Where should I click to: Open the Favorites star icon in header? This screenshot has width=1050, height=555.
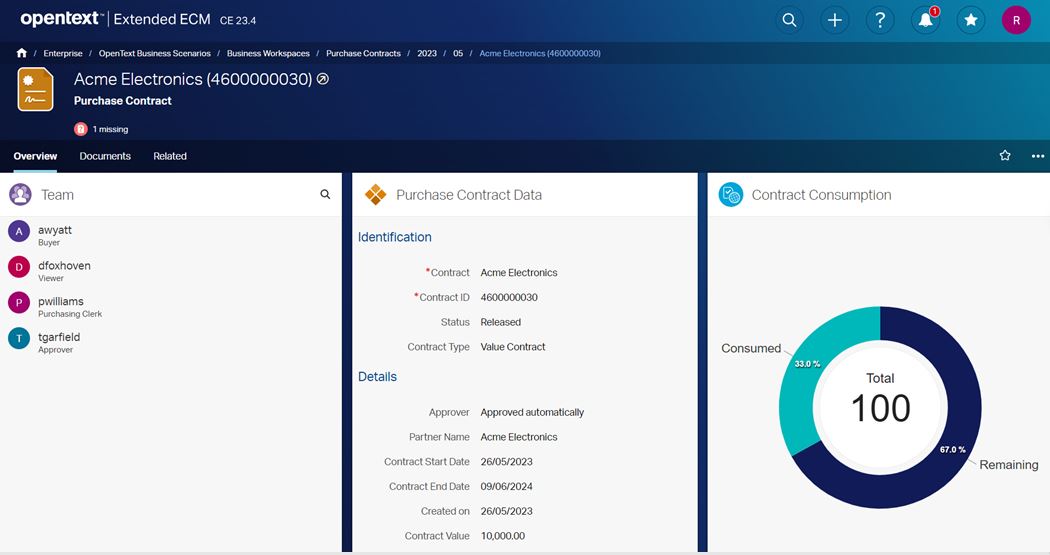click(x=970, y=20)
